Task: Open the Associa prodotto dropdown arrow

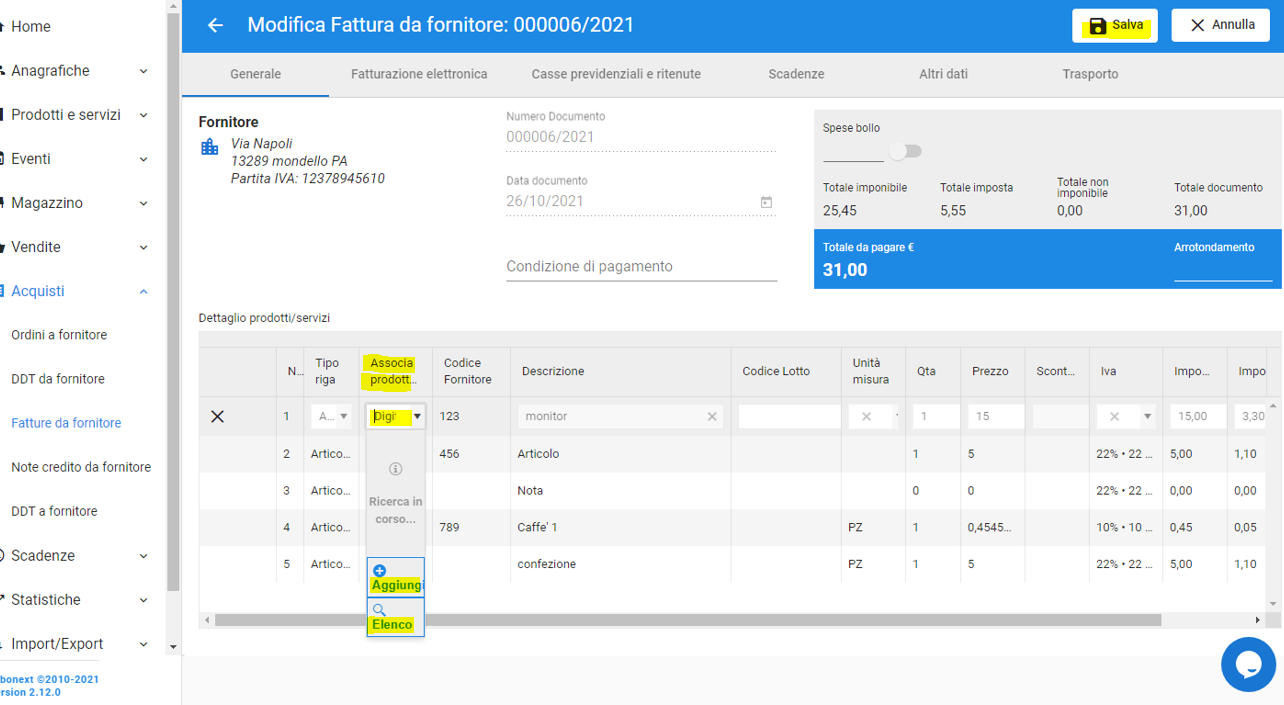Action: pyautogui.click(x=417, y=416)
